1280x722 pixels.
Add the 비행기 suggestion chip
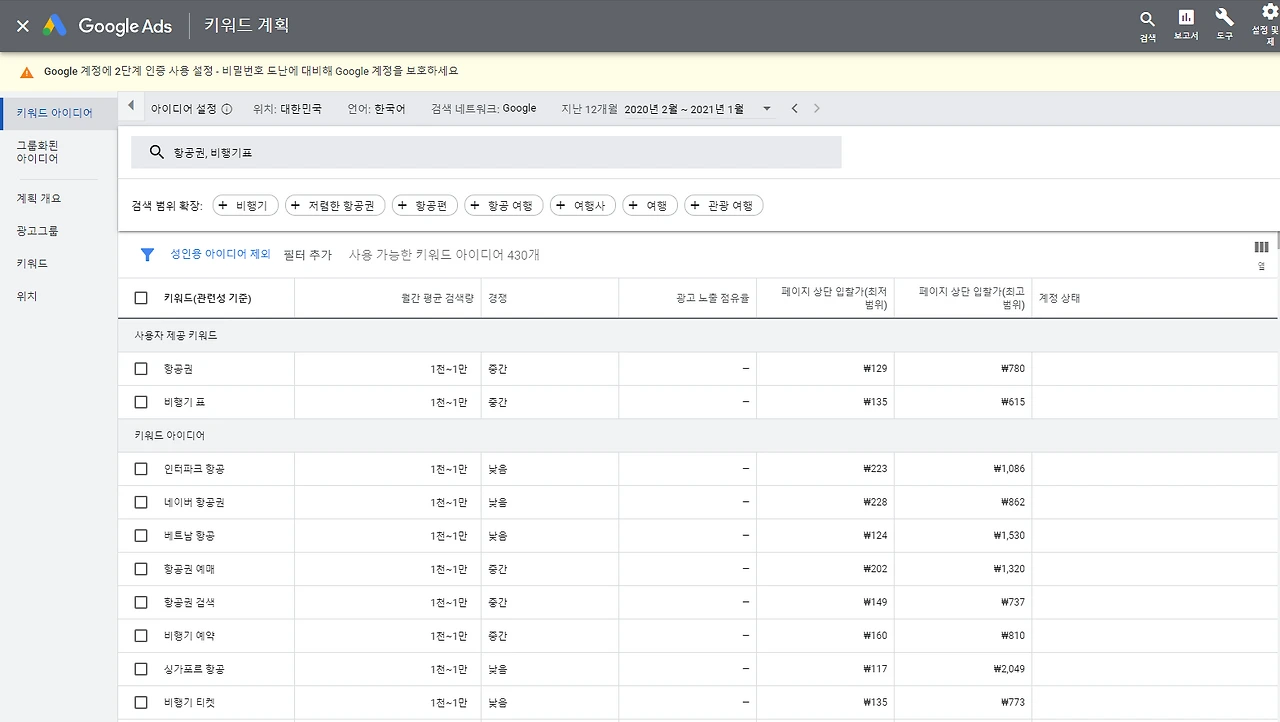point(245,205)
